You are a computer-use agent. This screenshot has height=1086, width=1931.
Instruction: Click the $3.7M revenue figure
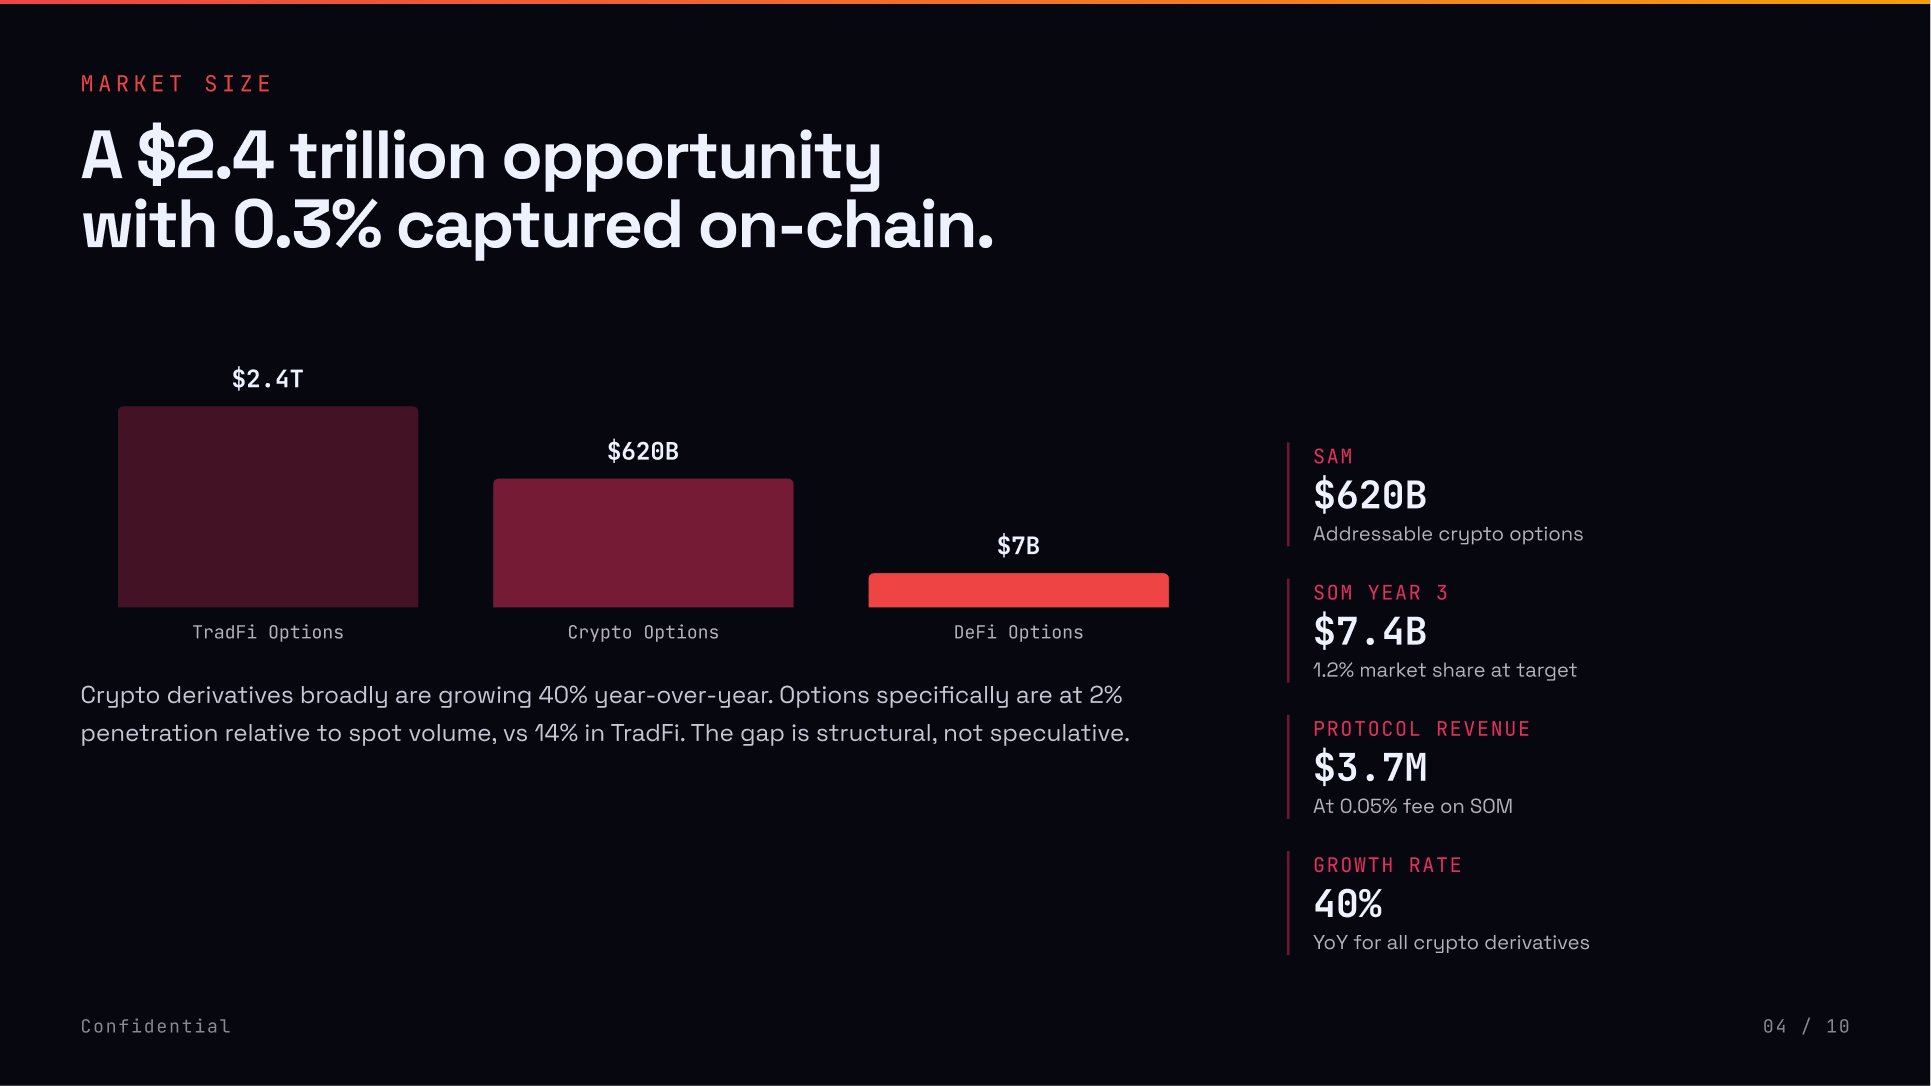pos(1370,768)
